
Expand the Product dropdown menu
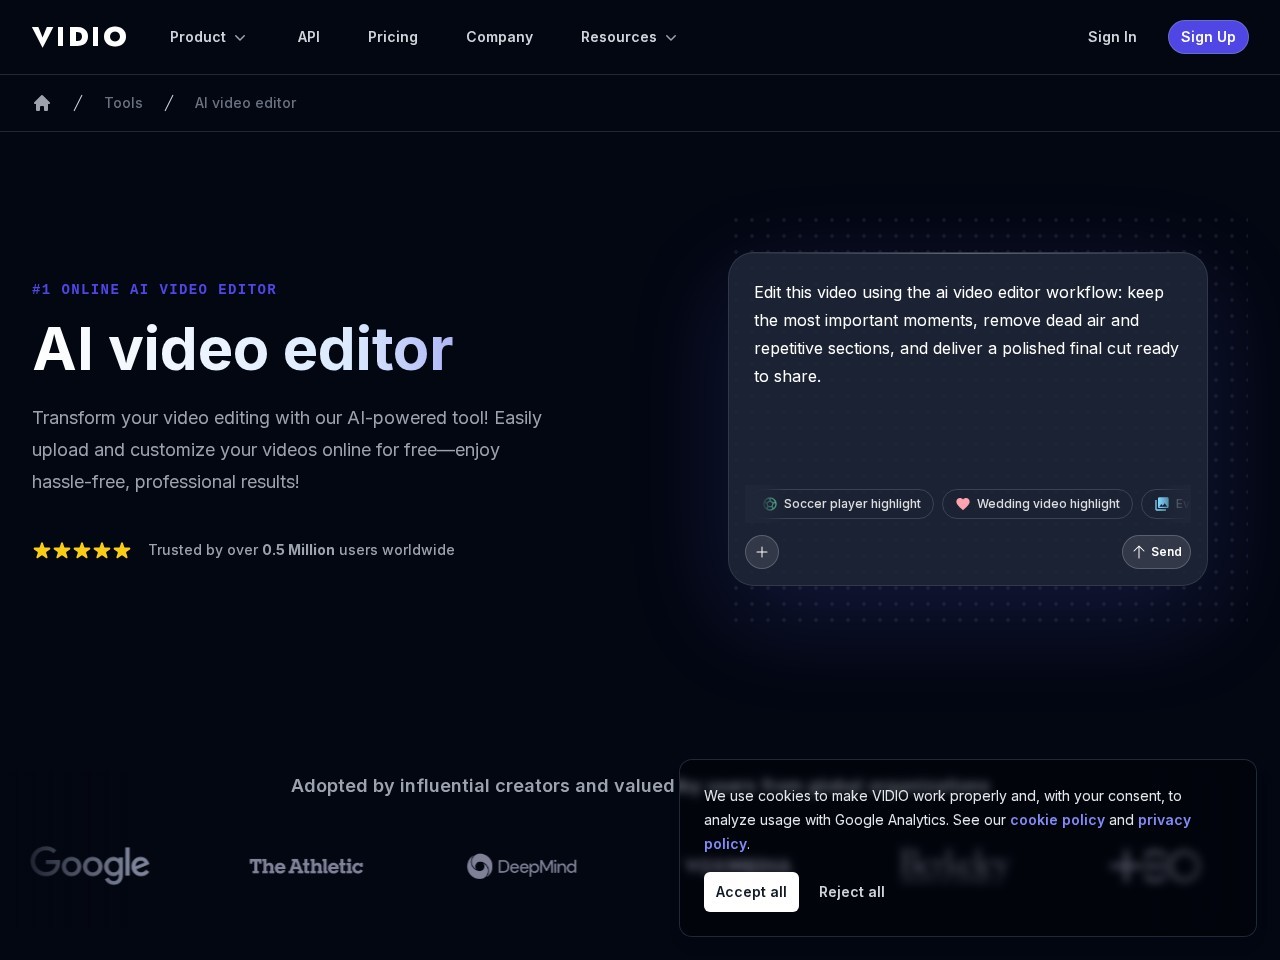(208, 37)
